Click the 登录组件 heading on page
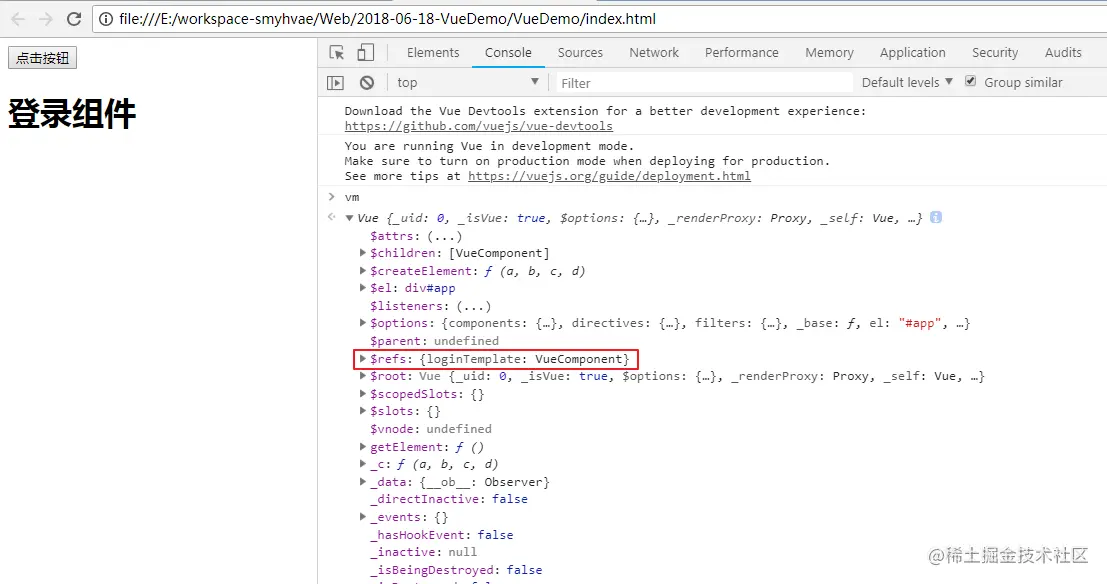1107x584 pixels. click(71, 114)
